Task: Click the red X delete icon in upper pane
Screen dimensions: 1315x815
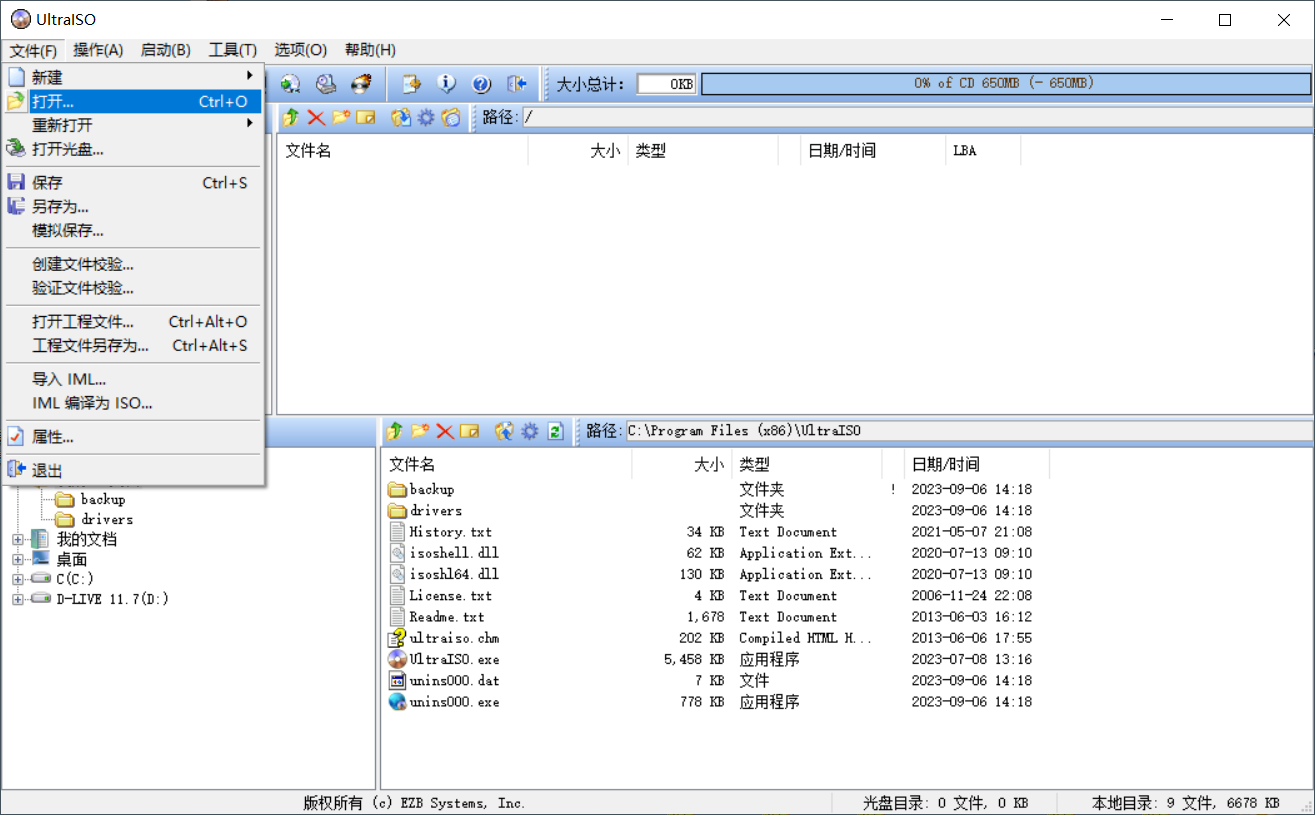Action: click(x=316, y=118)
